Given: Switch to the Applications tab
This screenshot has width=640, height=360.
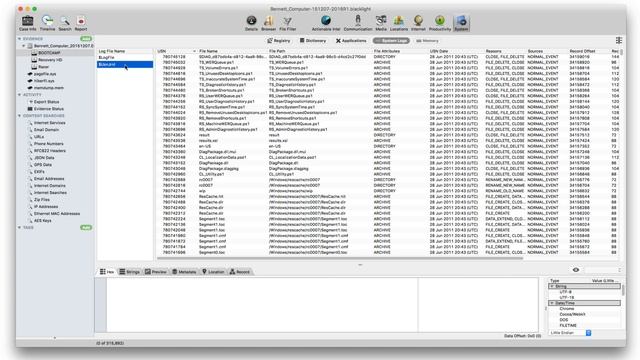Looking at the screenshot, I should tap(351, 41).
